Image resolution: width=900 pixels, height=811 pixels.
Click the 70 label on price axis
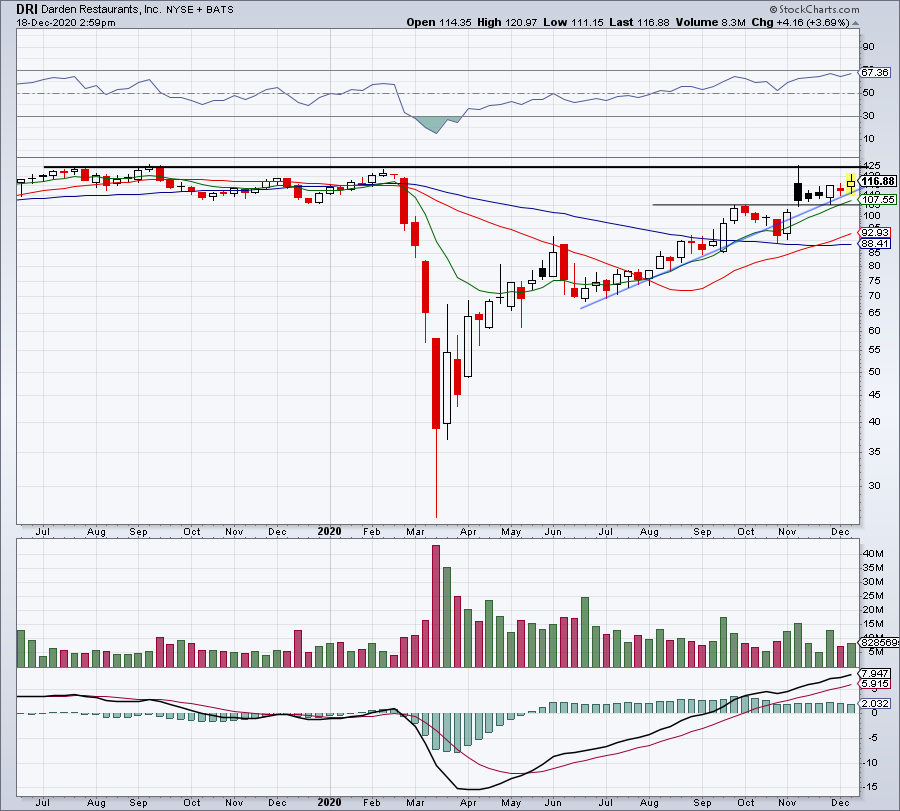point(874,296)
